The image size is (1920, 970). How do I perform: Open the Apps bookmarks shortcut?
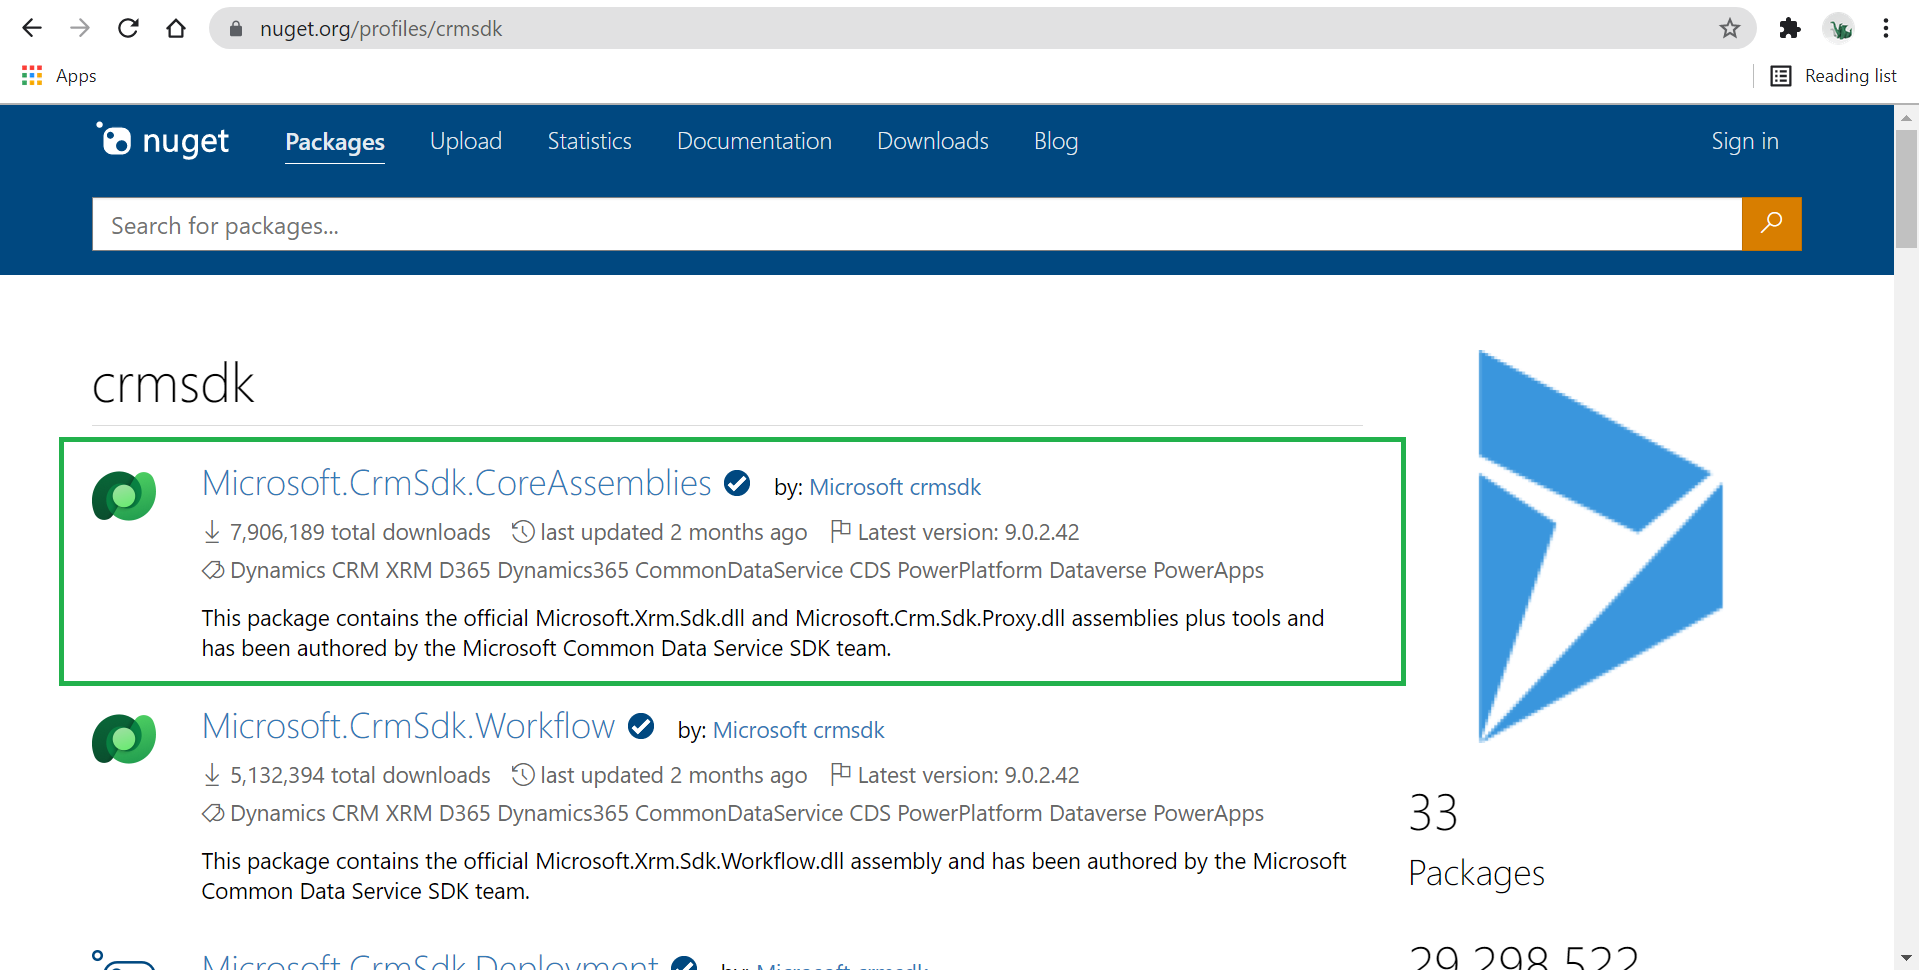pos(59,76)
